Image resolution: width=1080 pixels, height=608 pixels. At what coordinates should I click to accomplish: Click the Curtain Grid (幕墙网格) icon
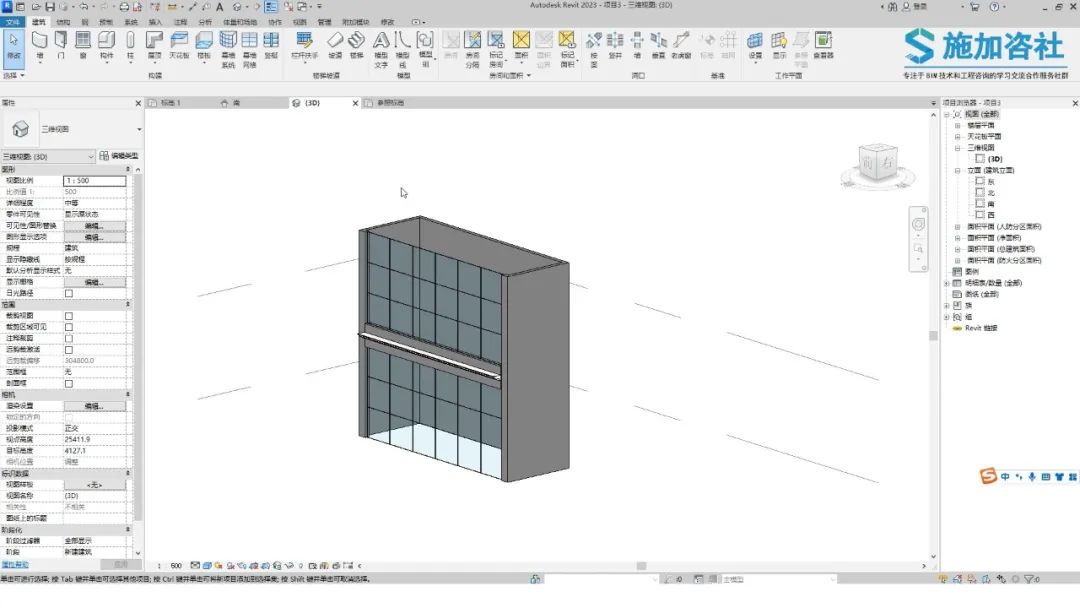[x=249, y=48]
